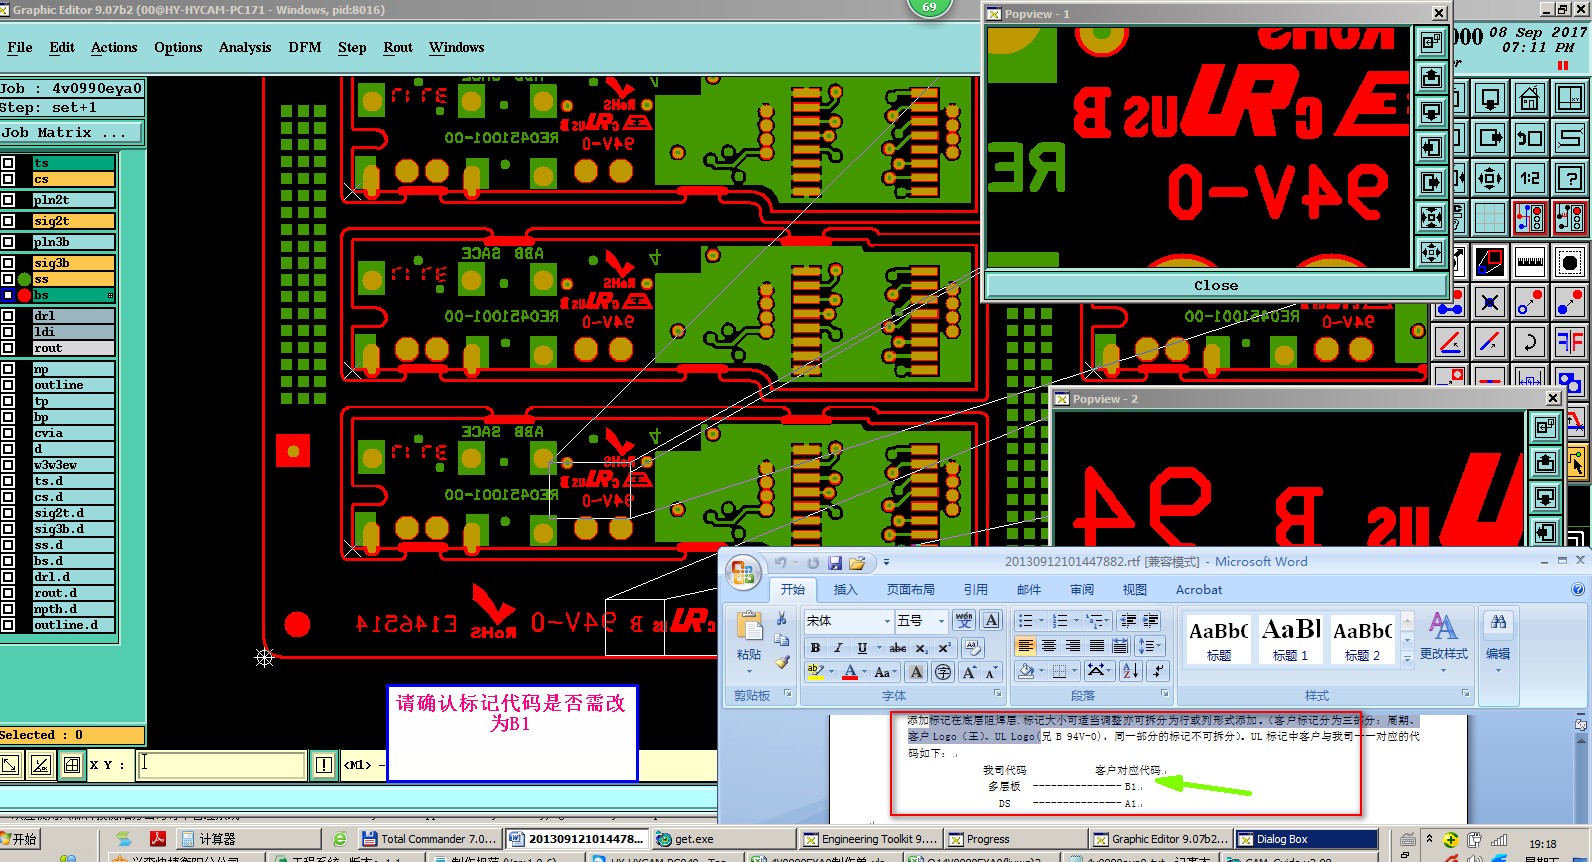Click the Job Matrix button
The width and height of the screenshot is (1592, 862).
click(x=72, y=132)
